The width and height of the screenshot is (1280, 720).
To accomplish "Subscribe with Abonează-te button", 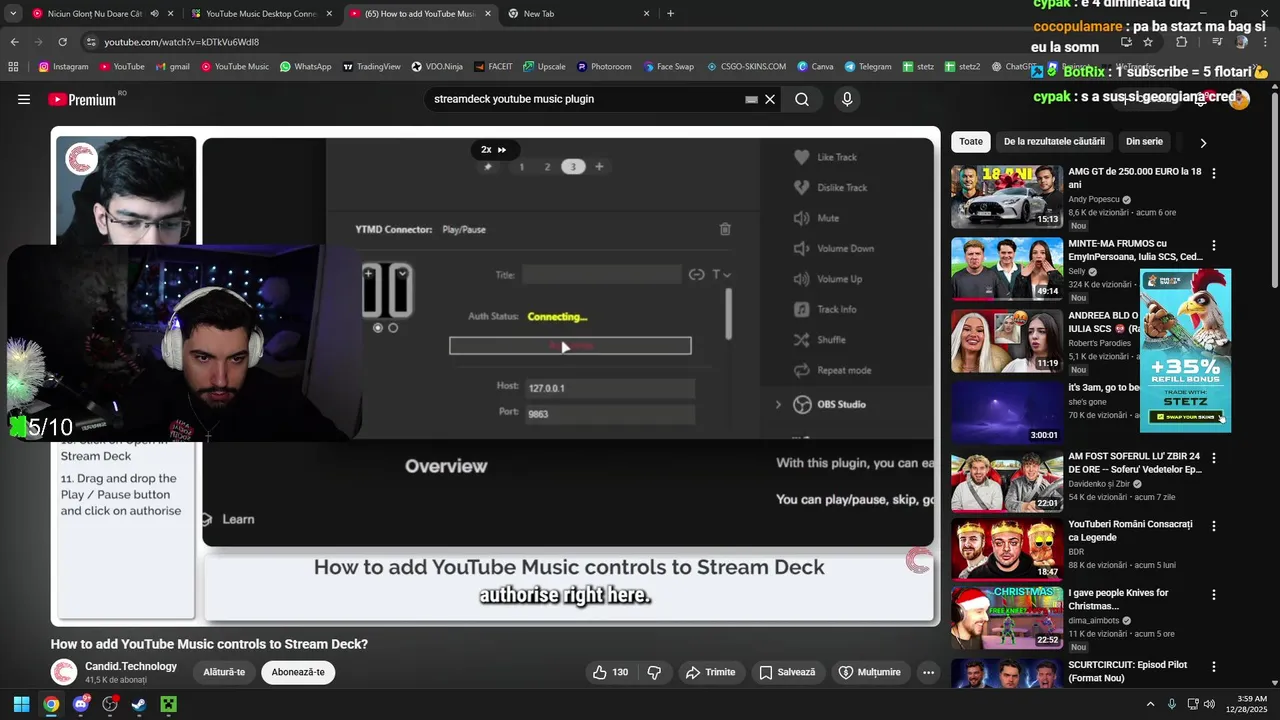I will (x=298, y=672).
